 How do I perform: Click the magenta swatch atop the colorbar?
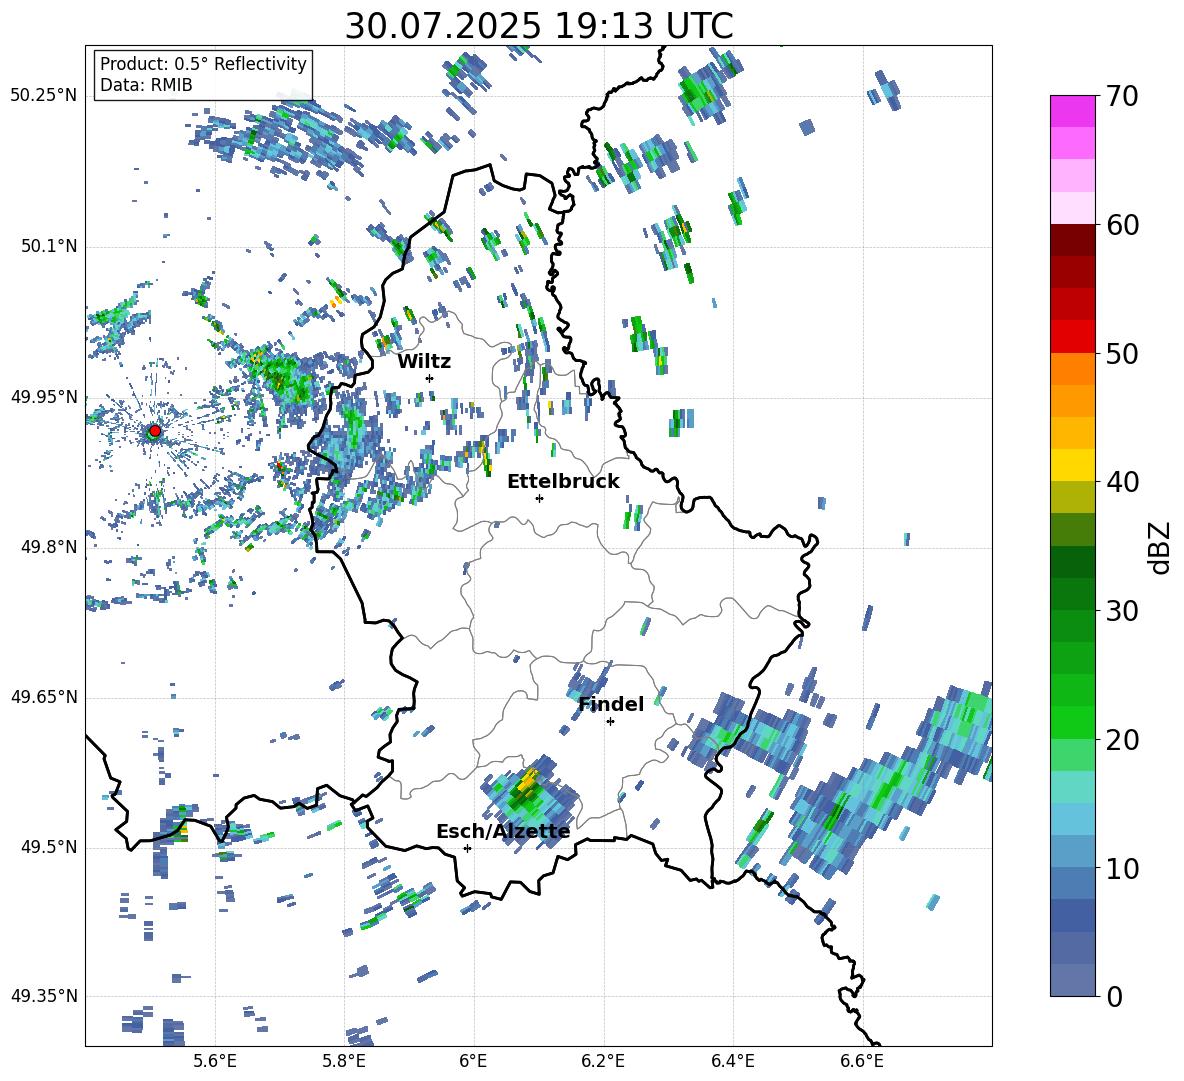[x=1072, y=111]
